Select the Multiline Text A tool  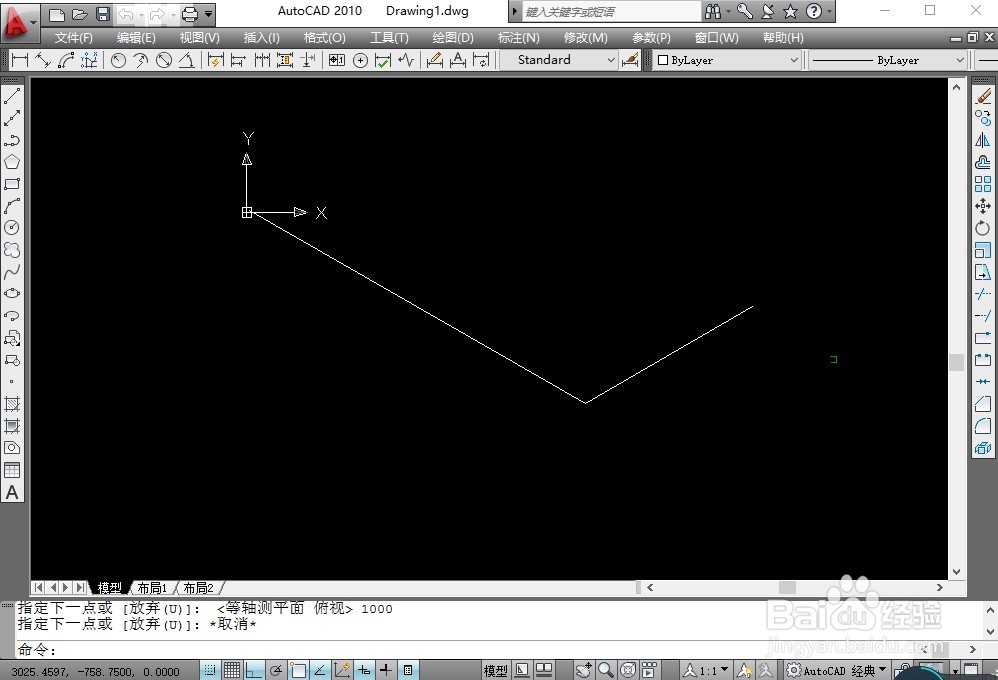[x=12, y=492]
